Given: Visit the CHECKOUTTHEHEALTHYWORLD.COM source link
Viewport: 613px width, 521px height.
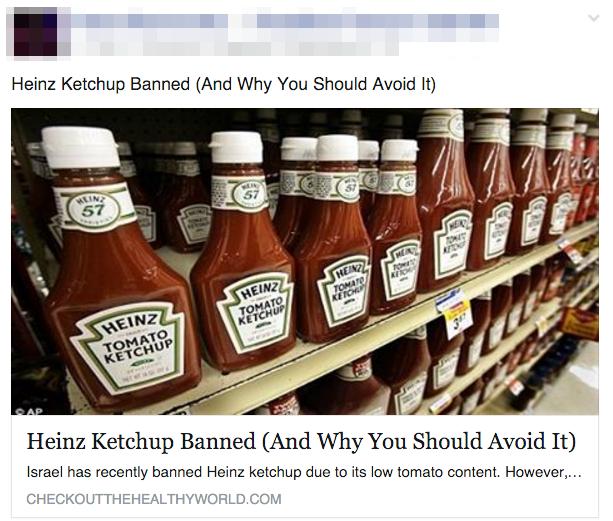Looking at the screenshot, I should click(154, 499).
